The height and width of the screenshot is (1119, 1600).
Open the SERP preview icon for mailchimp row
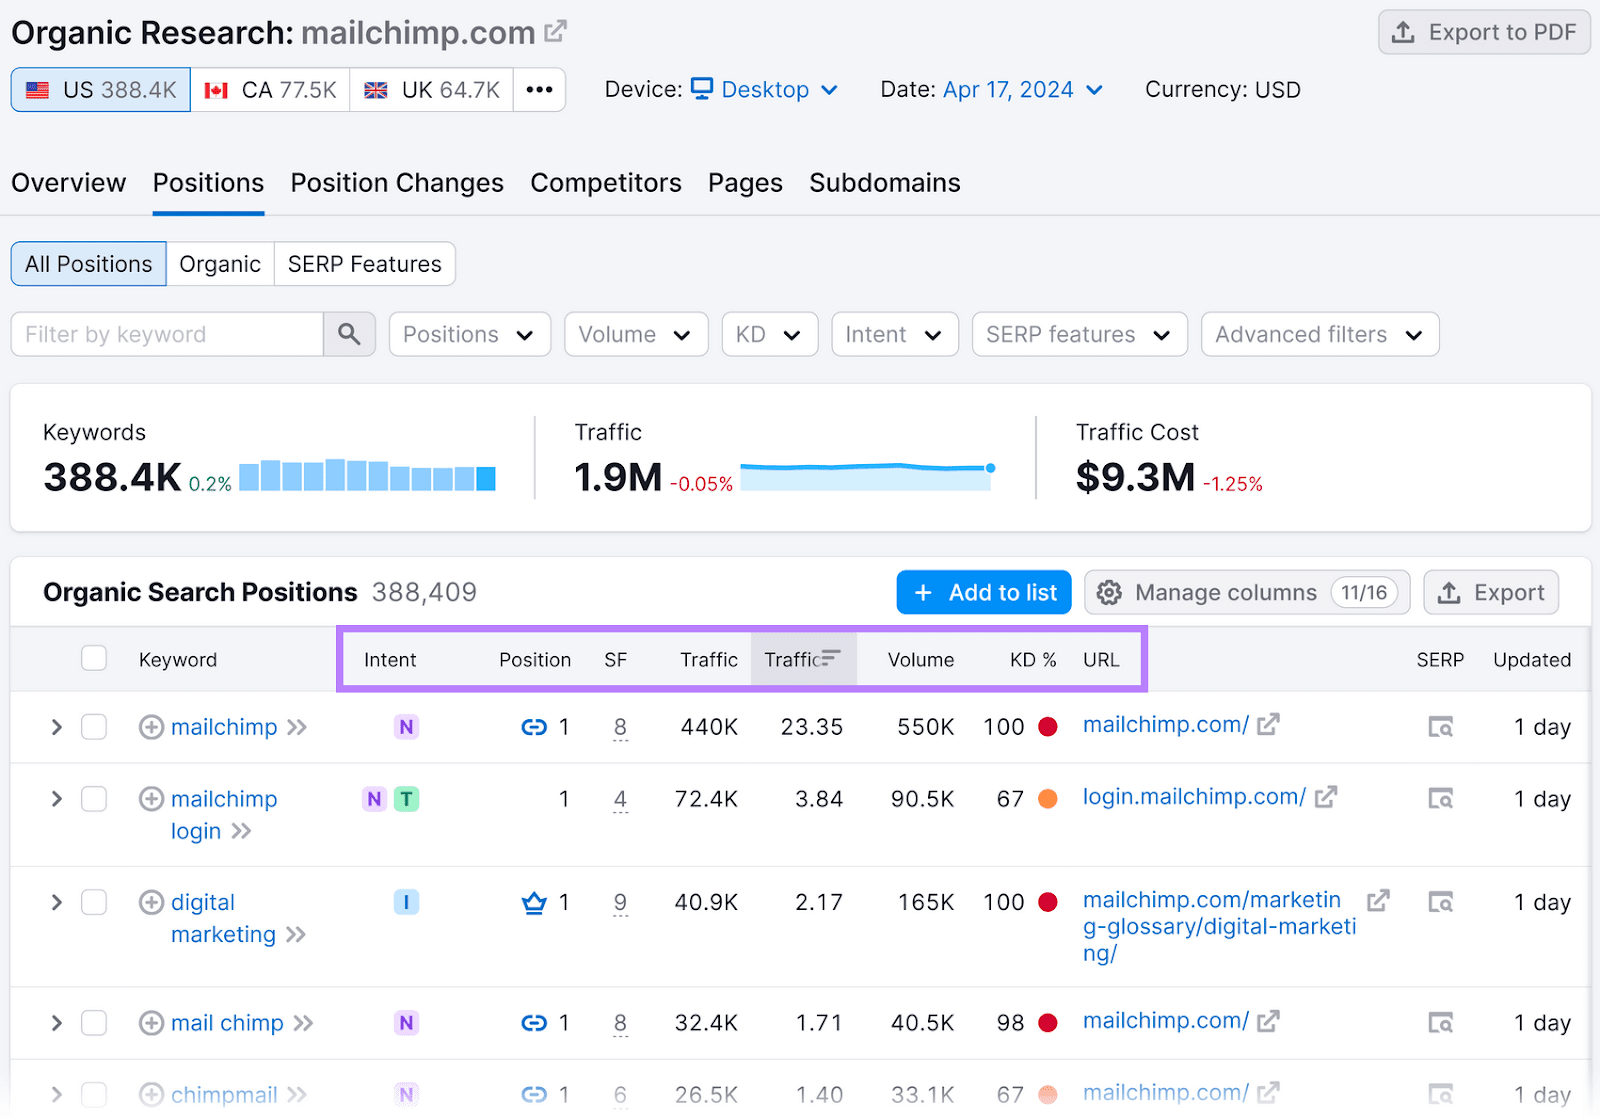click(1440, 727)
